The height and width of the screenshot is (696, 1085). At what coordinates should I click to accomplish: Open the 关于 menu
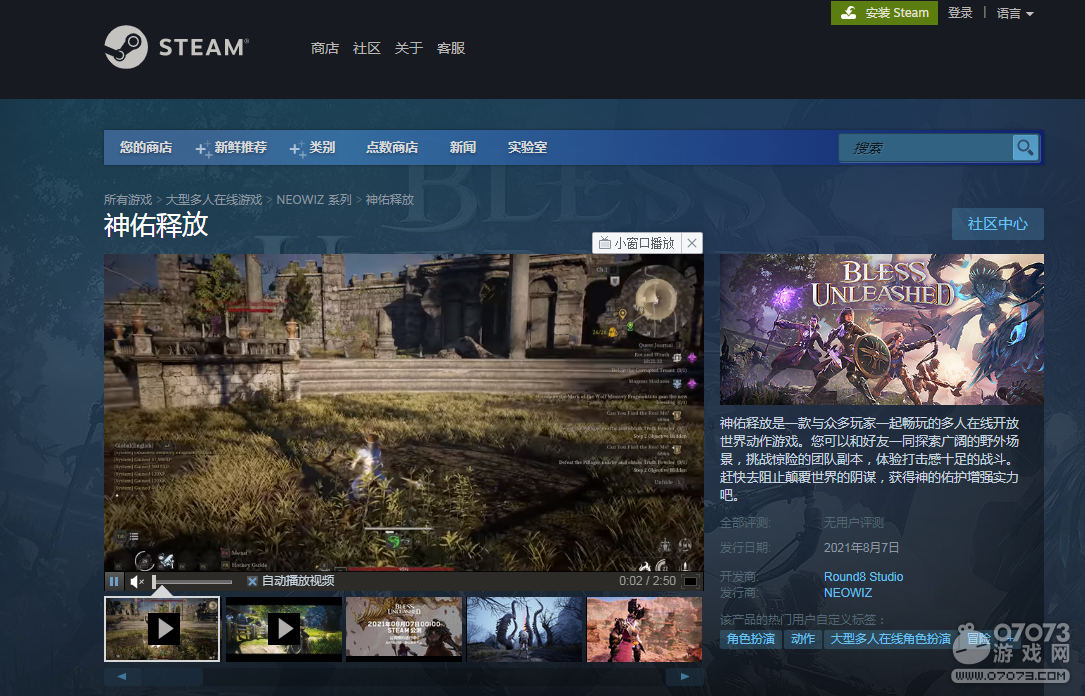click(408, 48)
